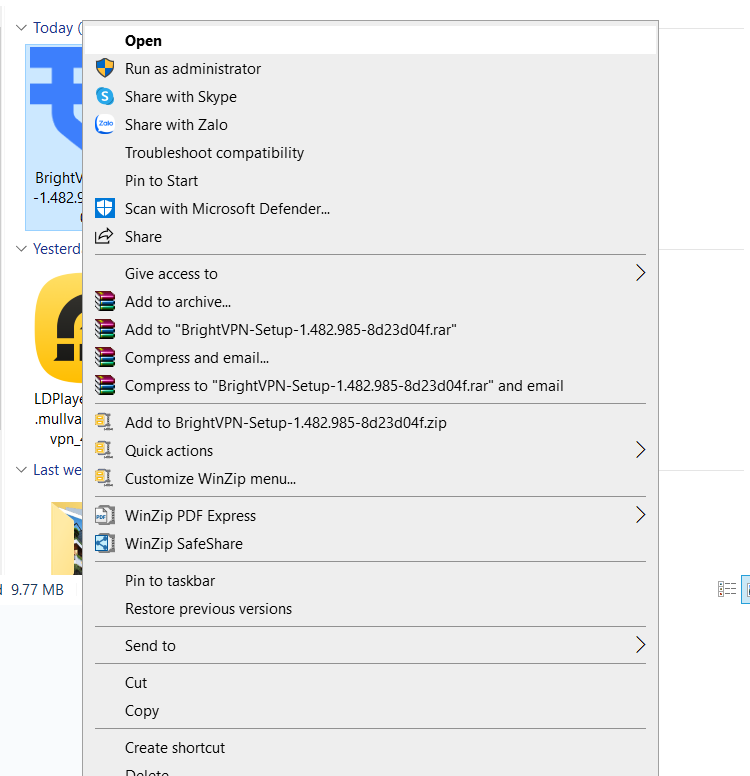Image resolution: width=750 pixels, height=776 pixels.
Task: Click the Share arrow icon
Action: tap(105, 237)
